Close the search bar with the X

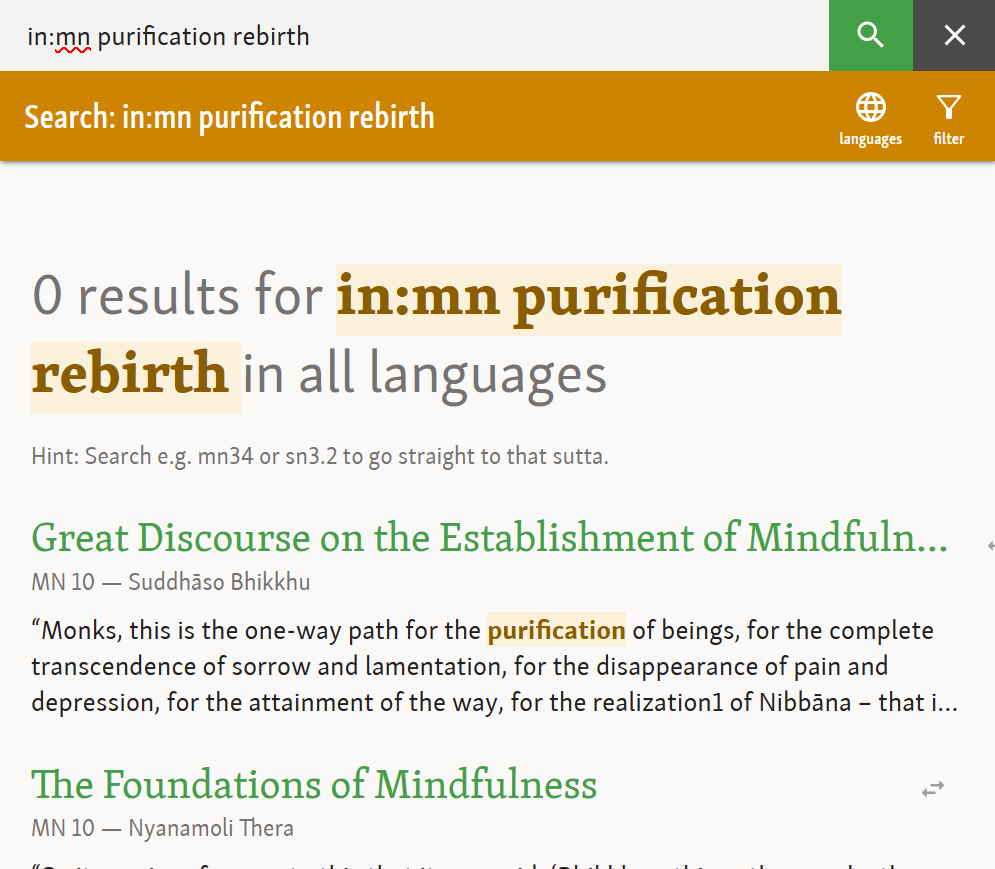pyautogui.click(x=954, y=36)
